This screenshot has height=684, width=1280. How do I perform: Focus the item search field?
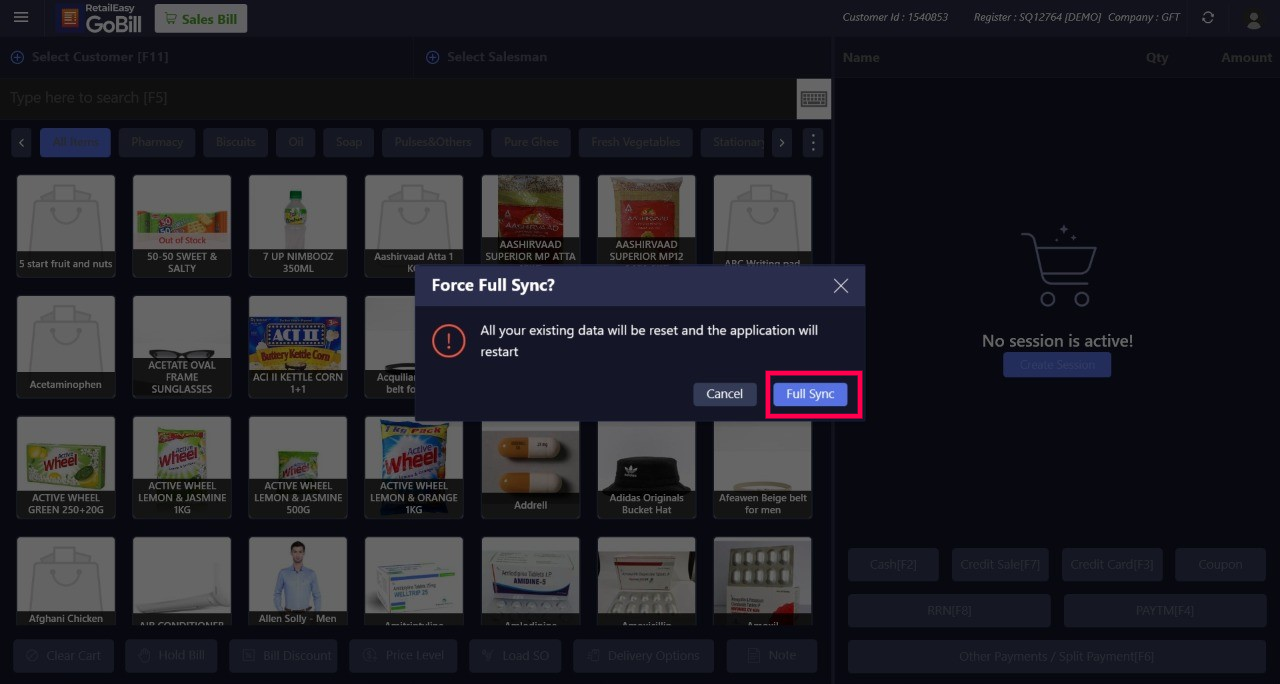point(400,98)
